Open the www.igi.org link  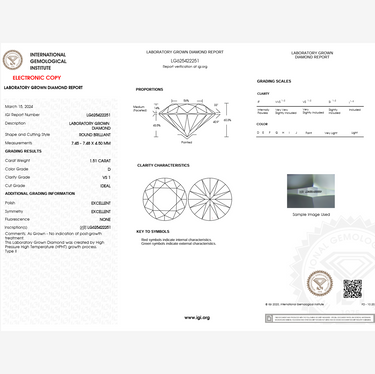coord(197,318)
